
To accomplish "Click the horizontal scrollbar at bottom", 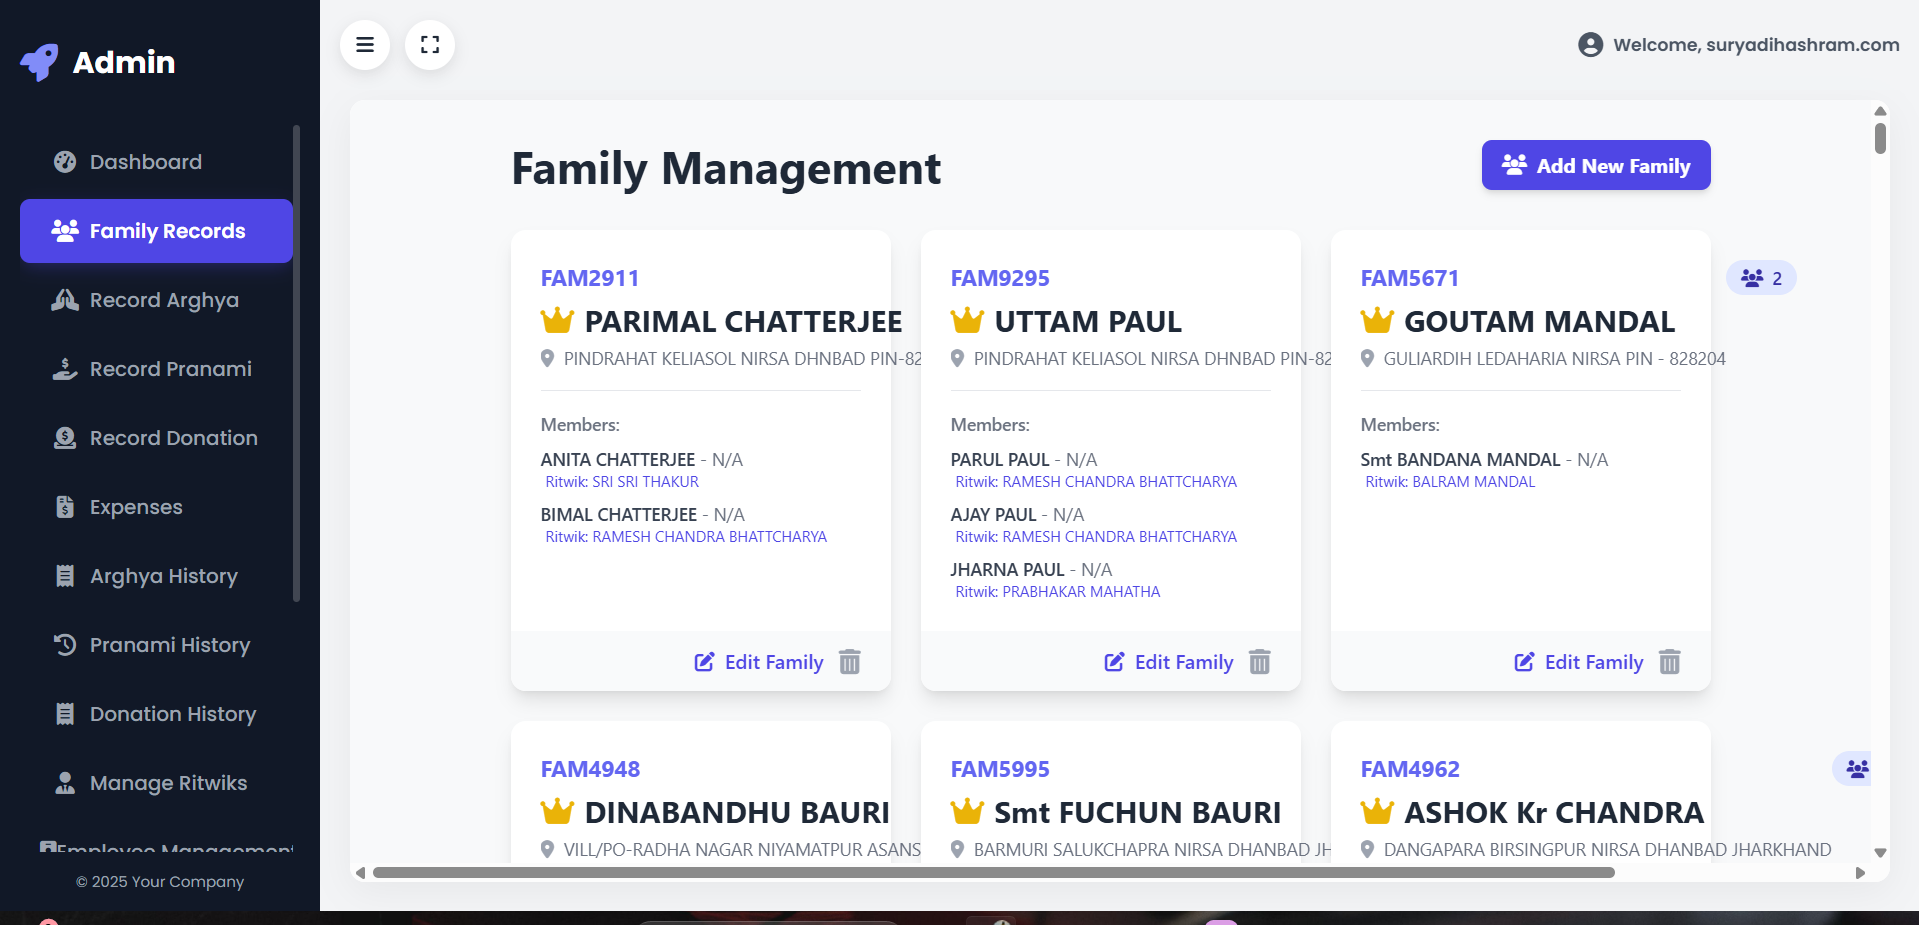I will [x=993, y=873].
